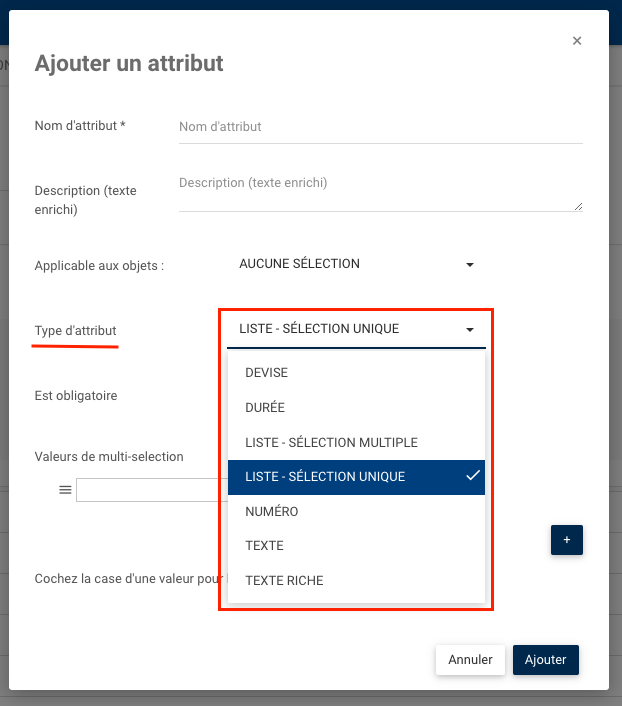
Task: Choose the TEXTE option
Action: click(x=264, y=546)
